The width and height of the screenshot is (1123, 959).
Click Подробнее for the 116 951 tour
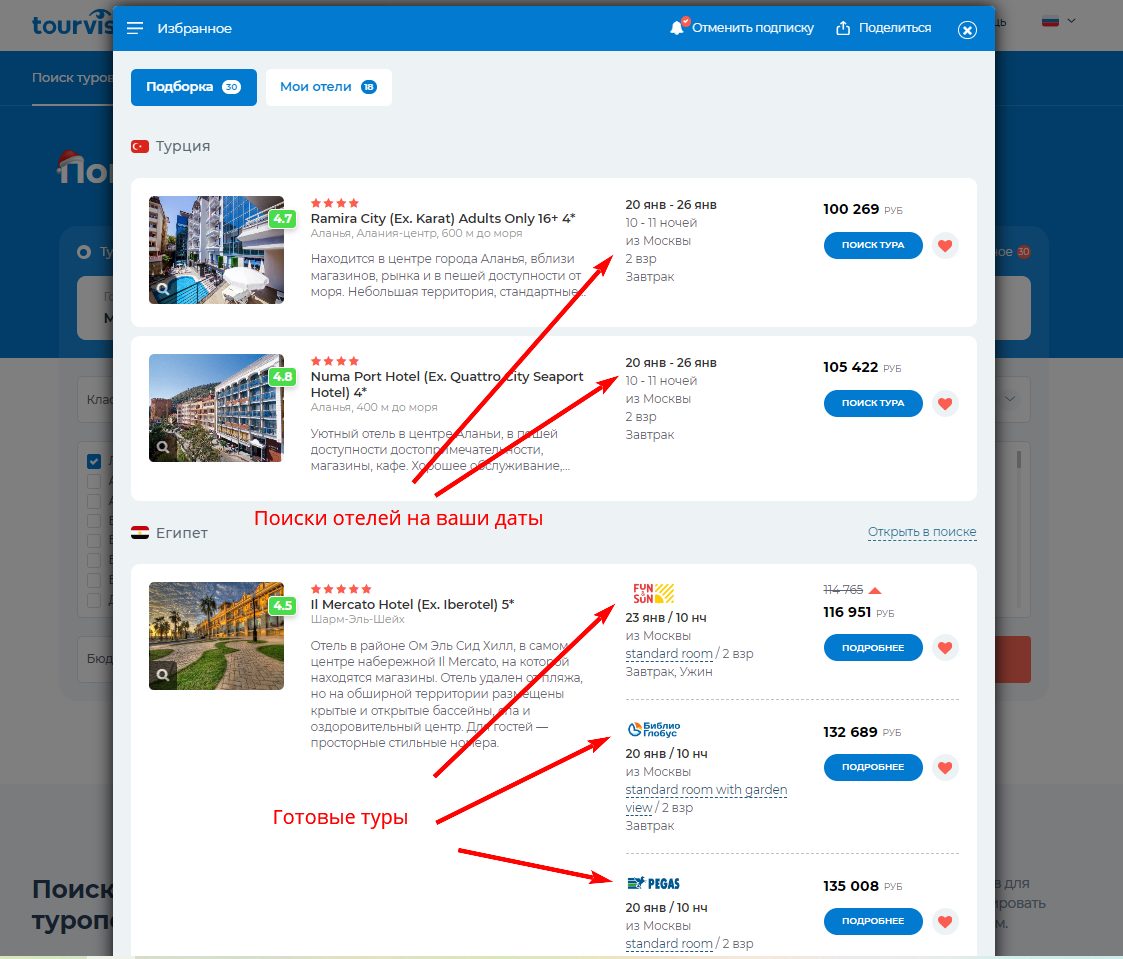tap(873, 648)
